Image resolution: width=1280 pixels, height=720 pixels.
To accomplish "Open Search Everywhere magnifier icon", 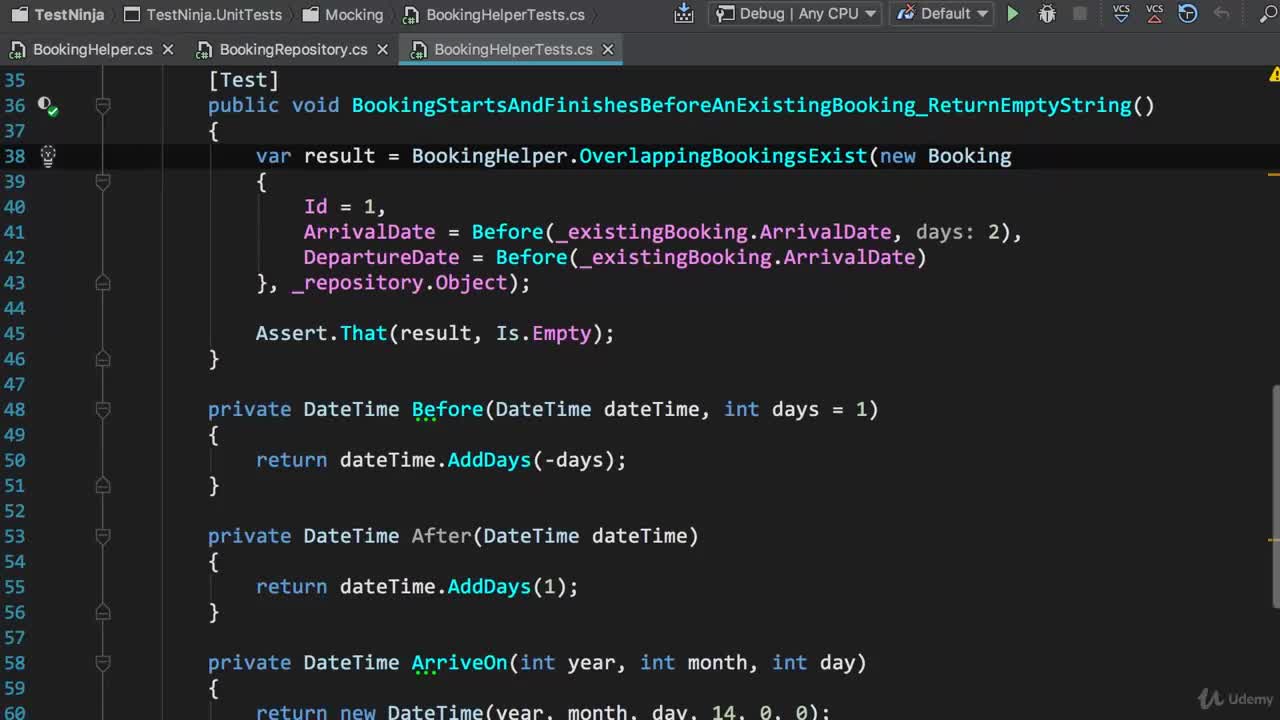I will 1269,14.
